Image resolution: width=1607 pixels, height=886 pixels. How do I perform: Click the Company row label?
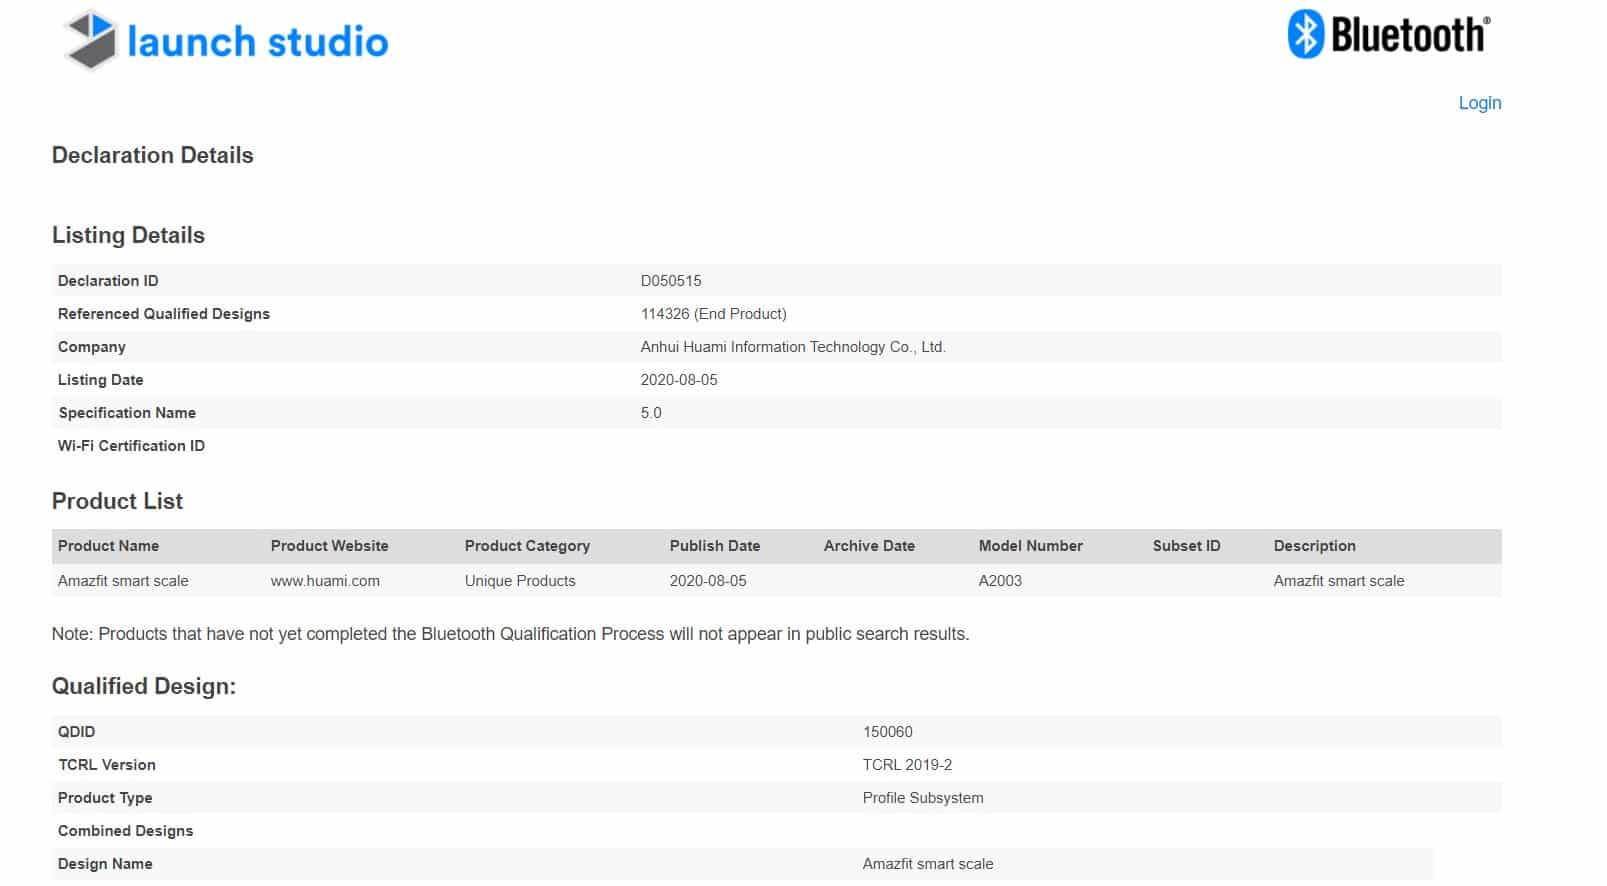(92, 347)
